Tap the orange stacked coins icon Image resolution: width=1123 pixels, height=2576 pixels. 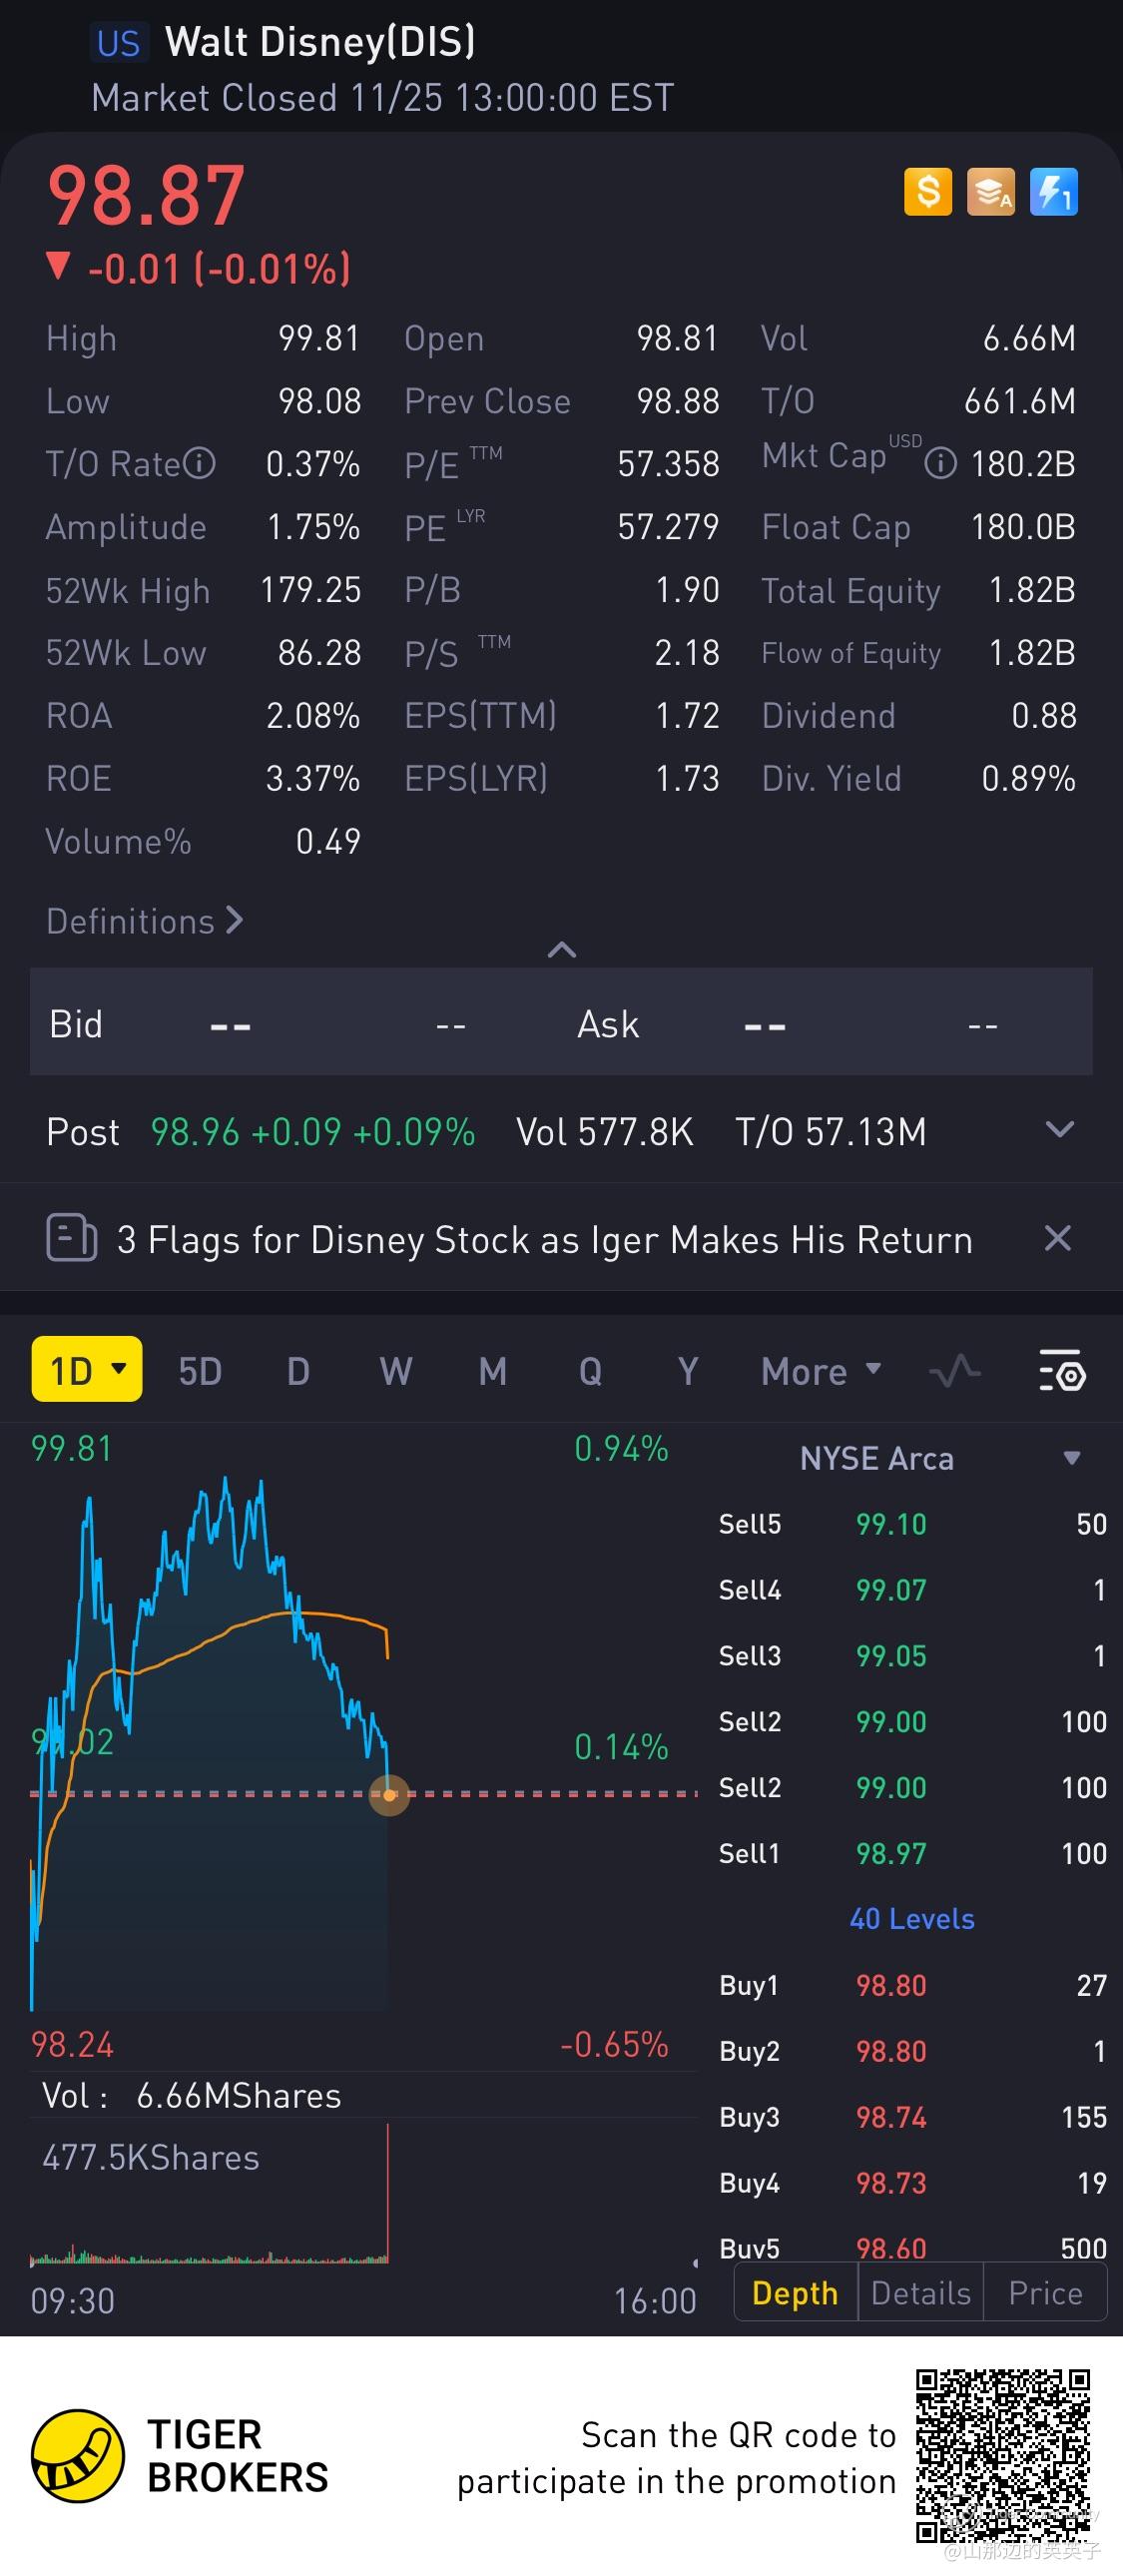coord(990,191)
